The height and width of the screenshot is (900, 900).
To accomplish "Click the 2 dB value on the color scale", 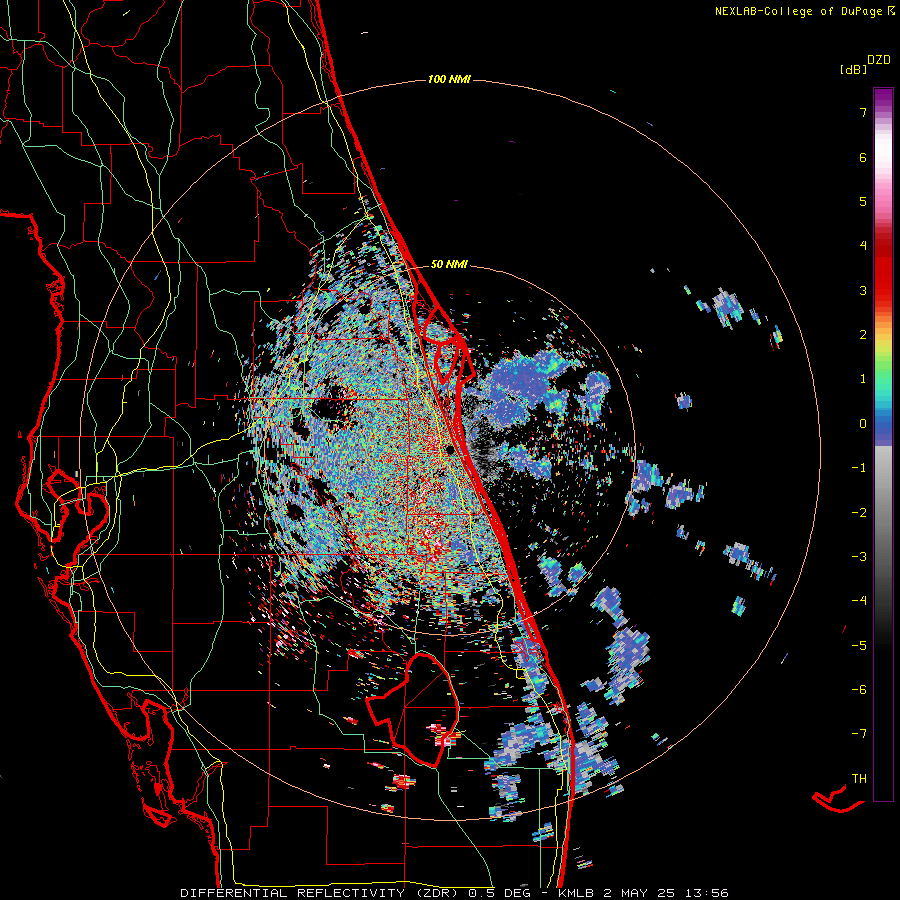I will [x=863, y=335].
